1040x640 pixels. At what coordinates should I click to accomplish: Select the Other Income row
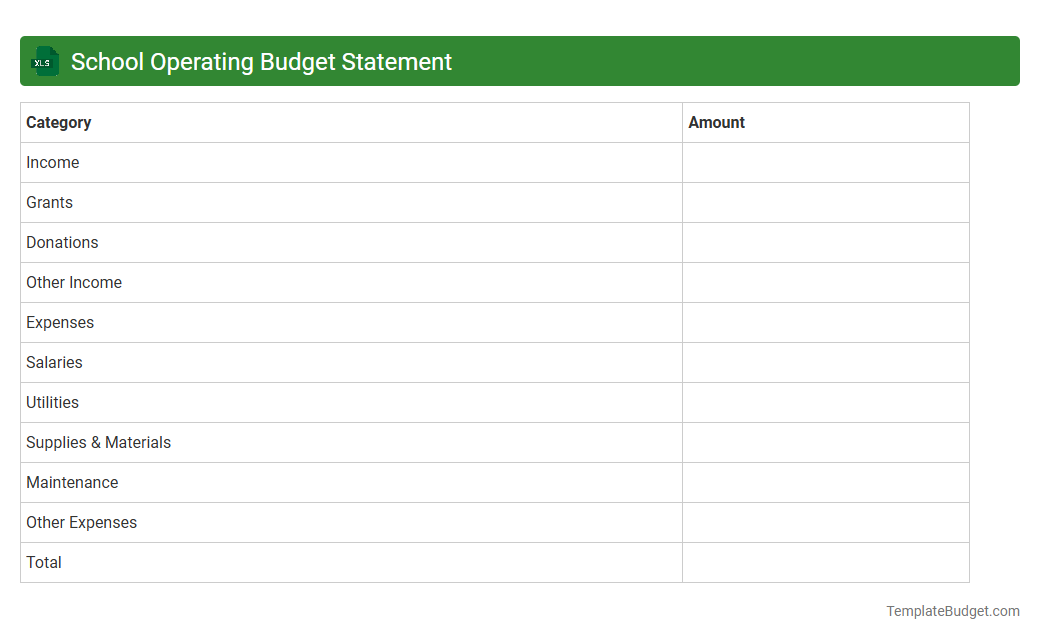[74, 282]
